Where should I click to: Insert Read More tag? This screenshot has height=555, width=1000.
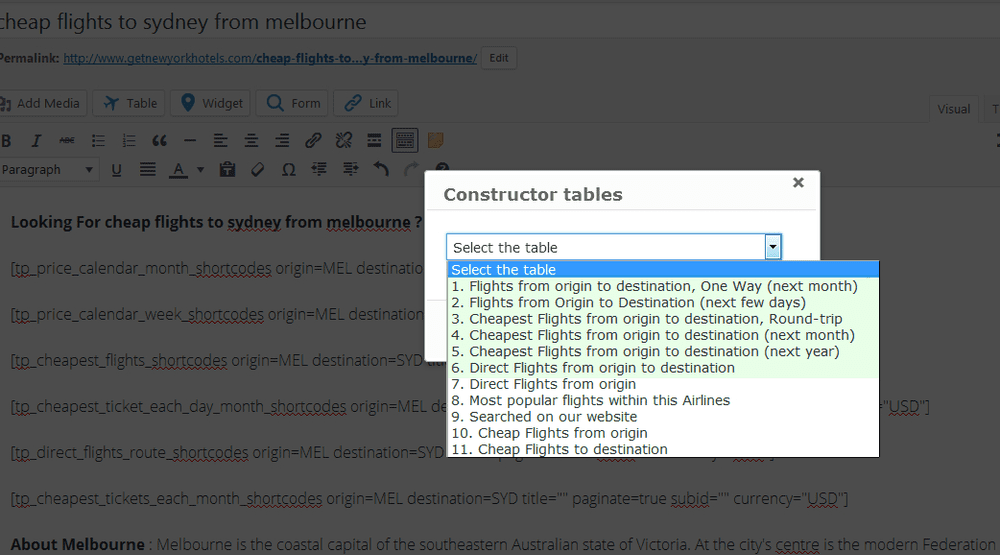pyautogui.click(x=374, y=140)
